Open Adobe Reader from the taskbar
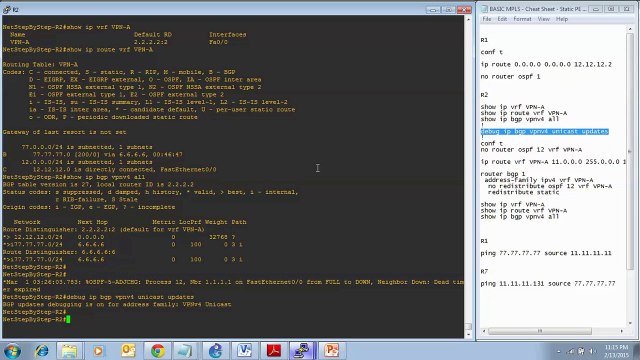The width and height of the screenshot is (640, 360). click(273, 351)
